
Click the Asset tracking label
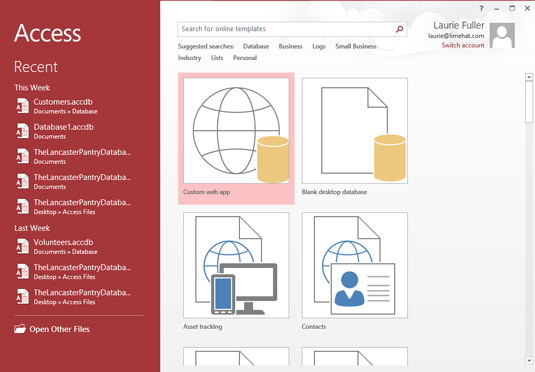(202, 327)
